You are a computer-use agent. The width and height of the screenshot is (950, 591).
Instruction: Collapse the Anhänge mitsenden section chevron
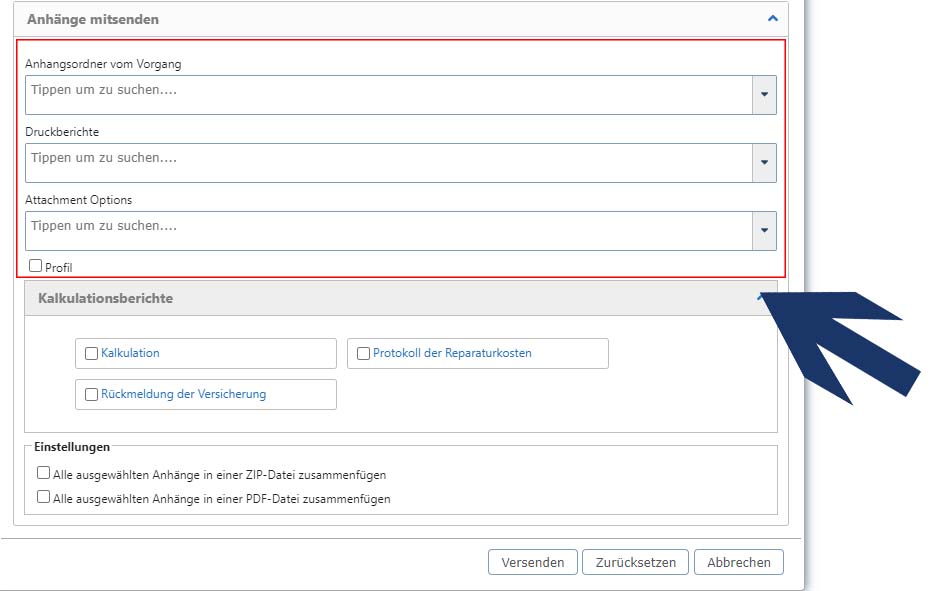[x=772, y=18]
